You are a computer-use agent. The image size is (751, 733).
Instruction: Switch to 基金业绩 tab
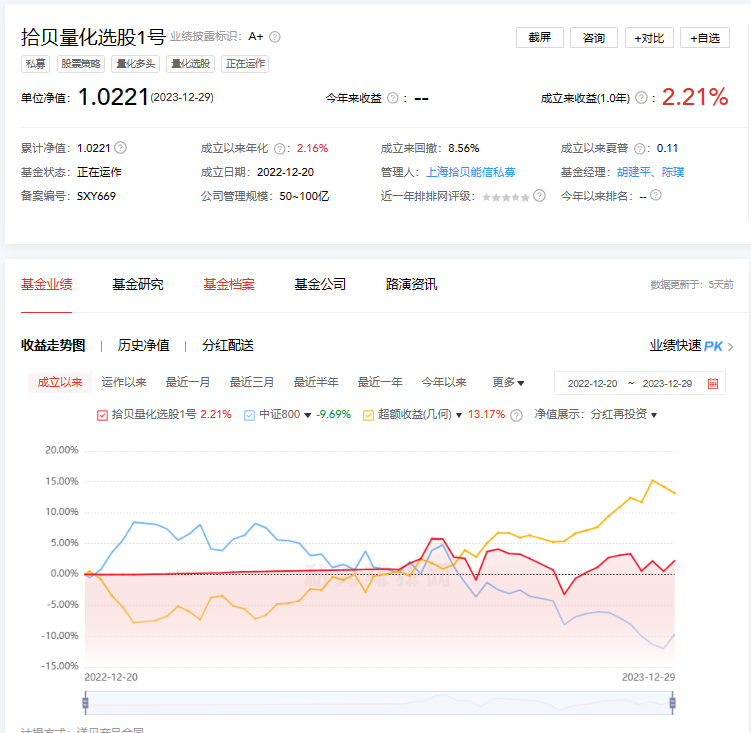point(46,284)
